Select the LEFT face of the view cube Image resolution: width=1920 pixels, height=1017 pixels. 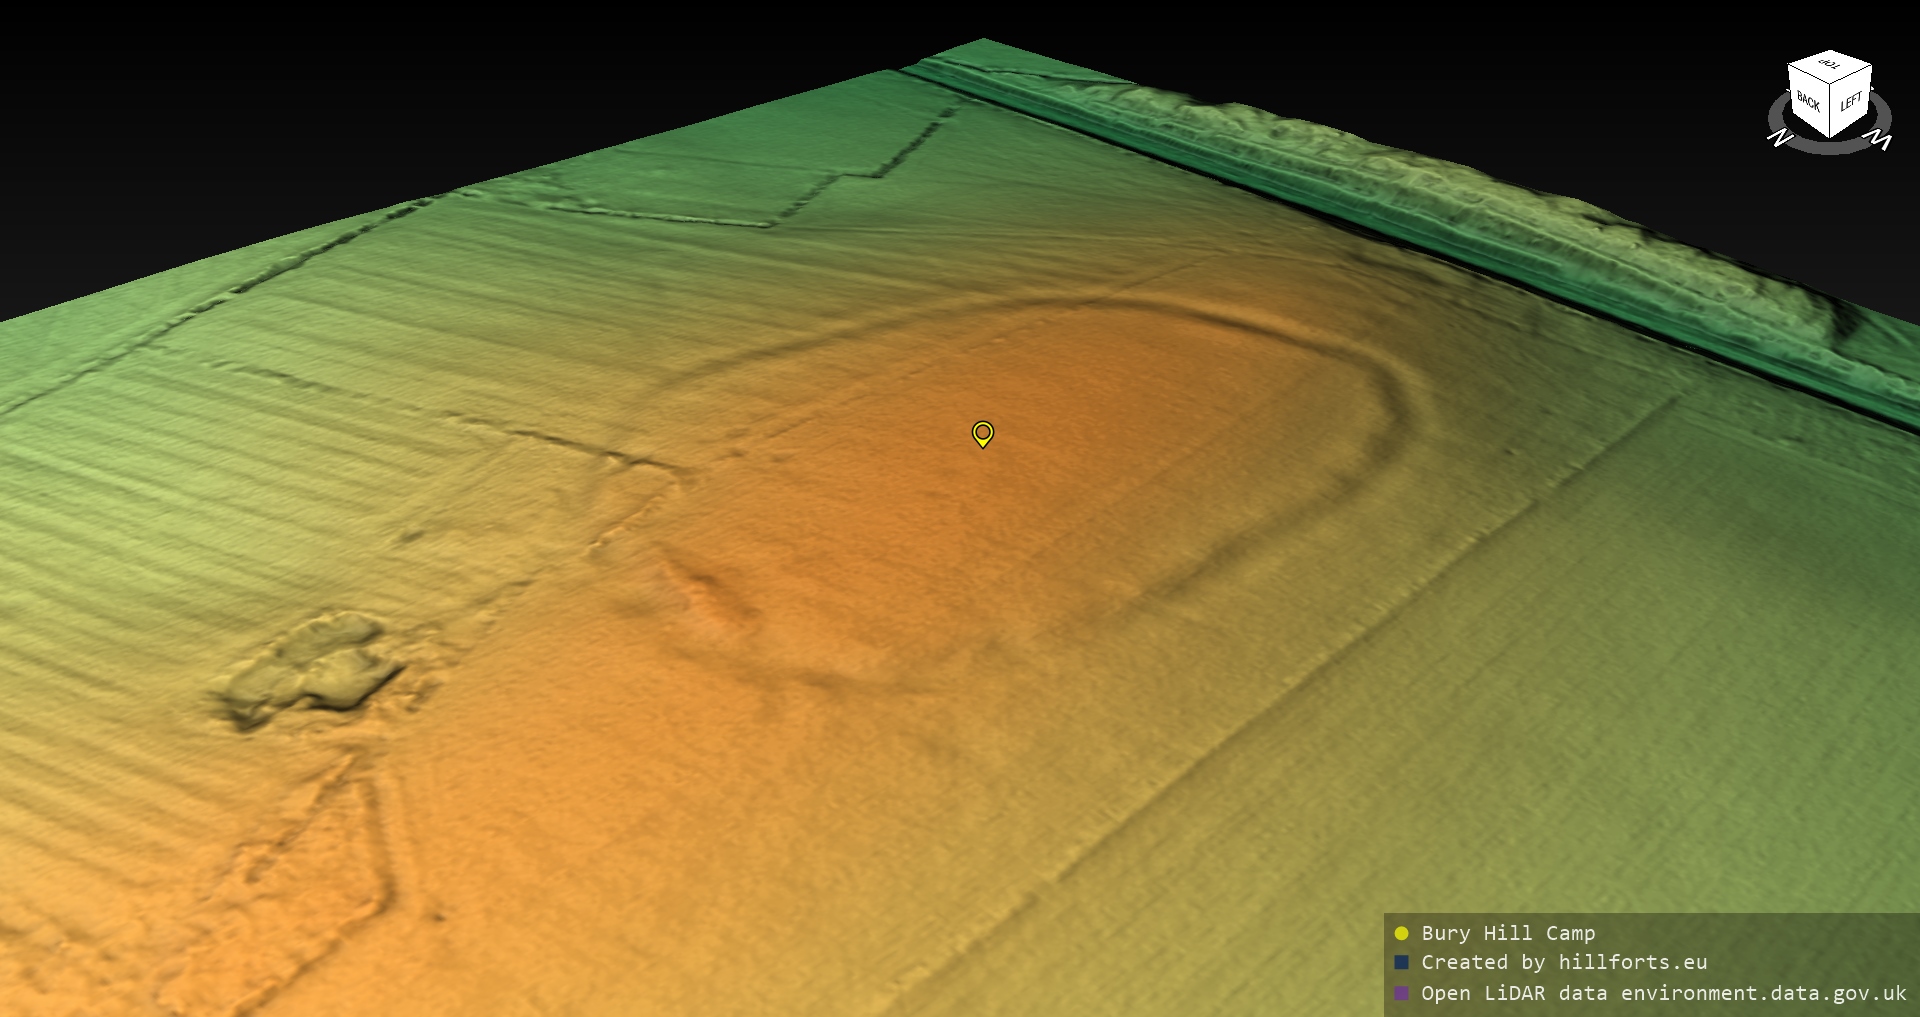(x=1851, y=102)
